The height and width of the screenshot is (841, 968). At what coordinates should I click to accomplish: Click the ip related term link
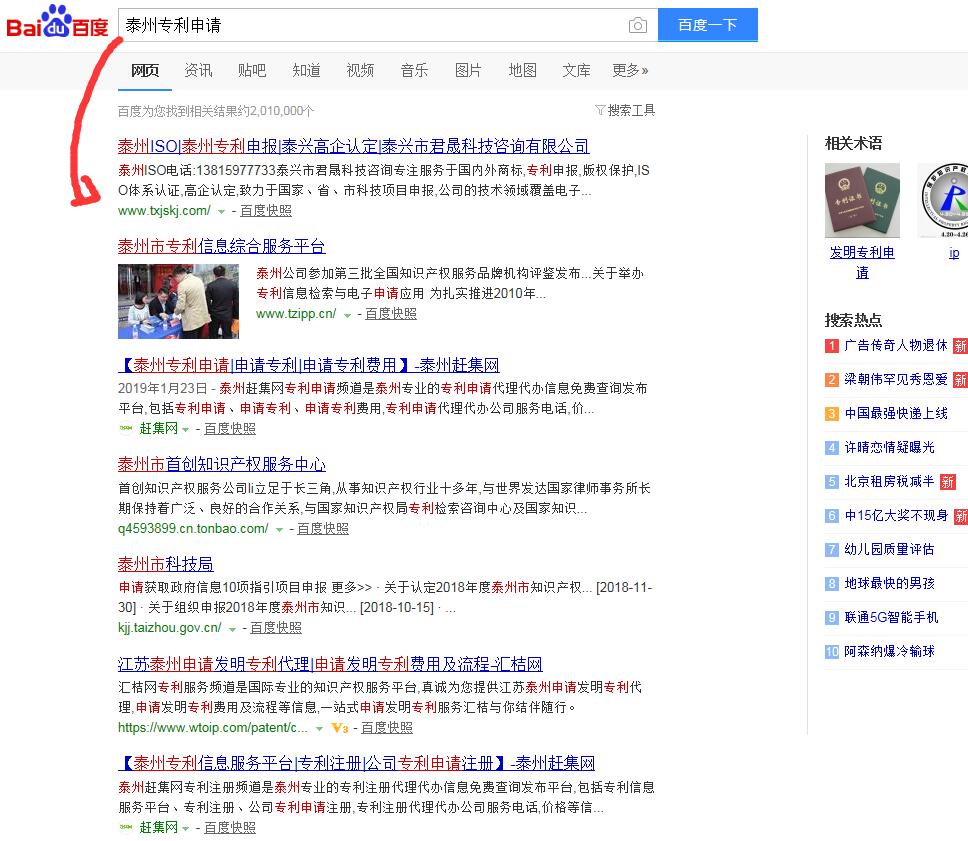coord(954,253)
